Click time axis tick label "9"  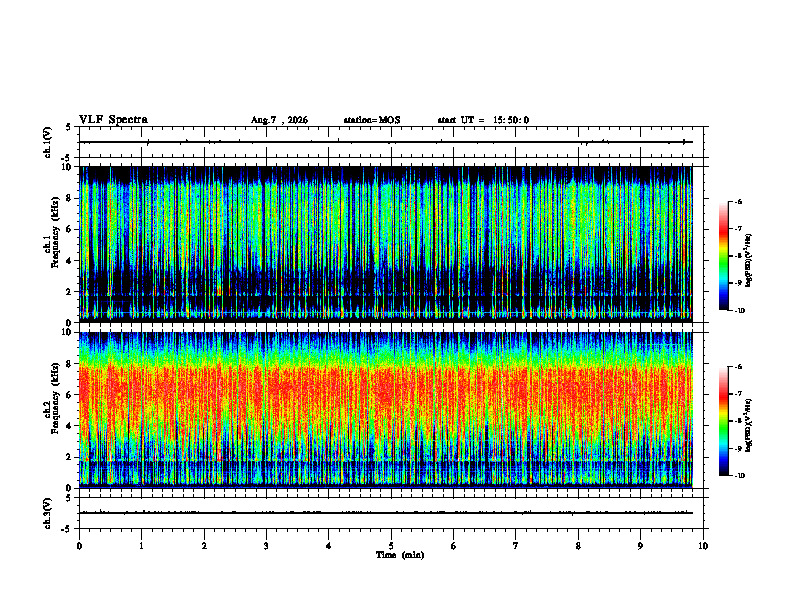(640, 546)
